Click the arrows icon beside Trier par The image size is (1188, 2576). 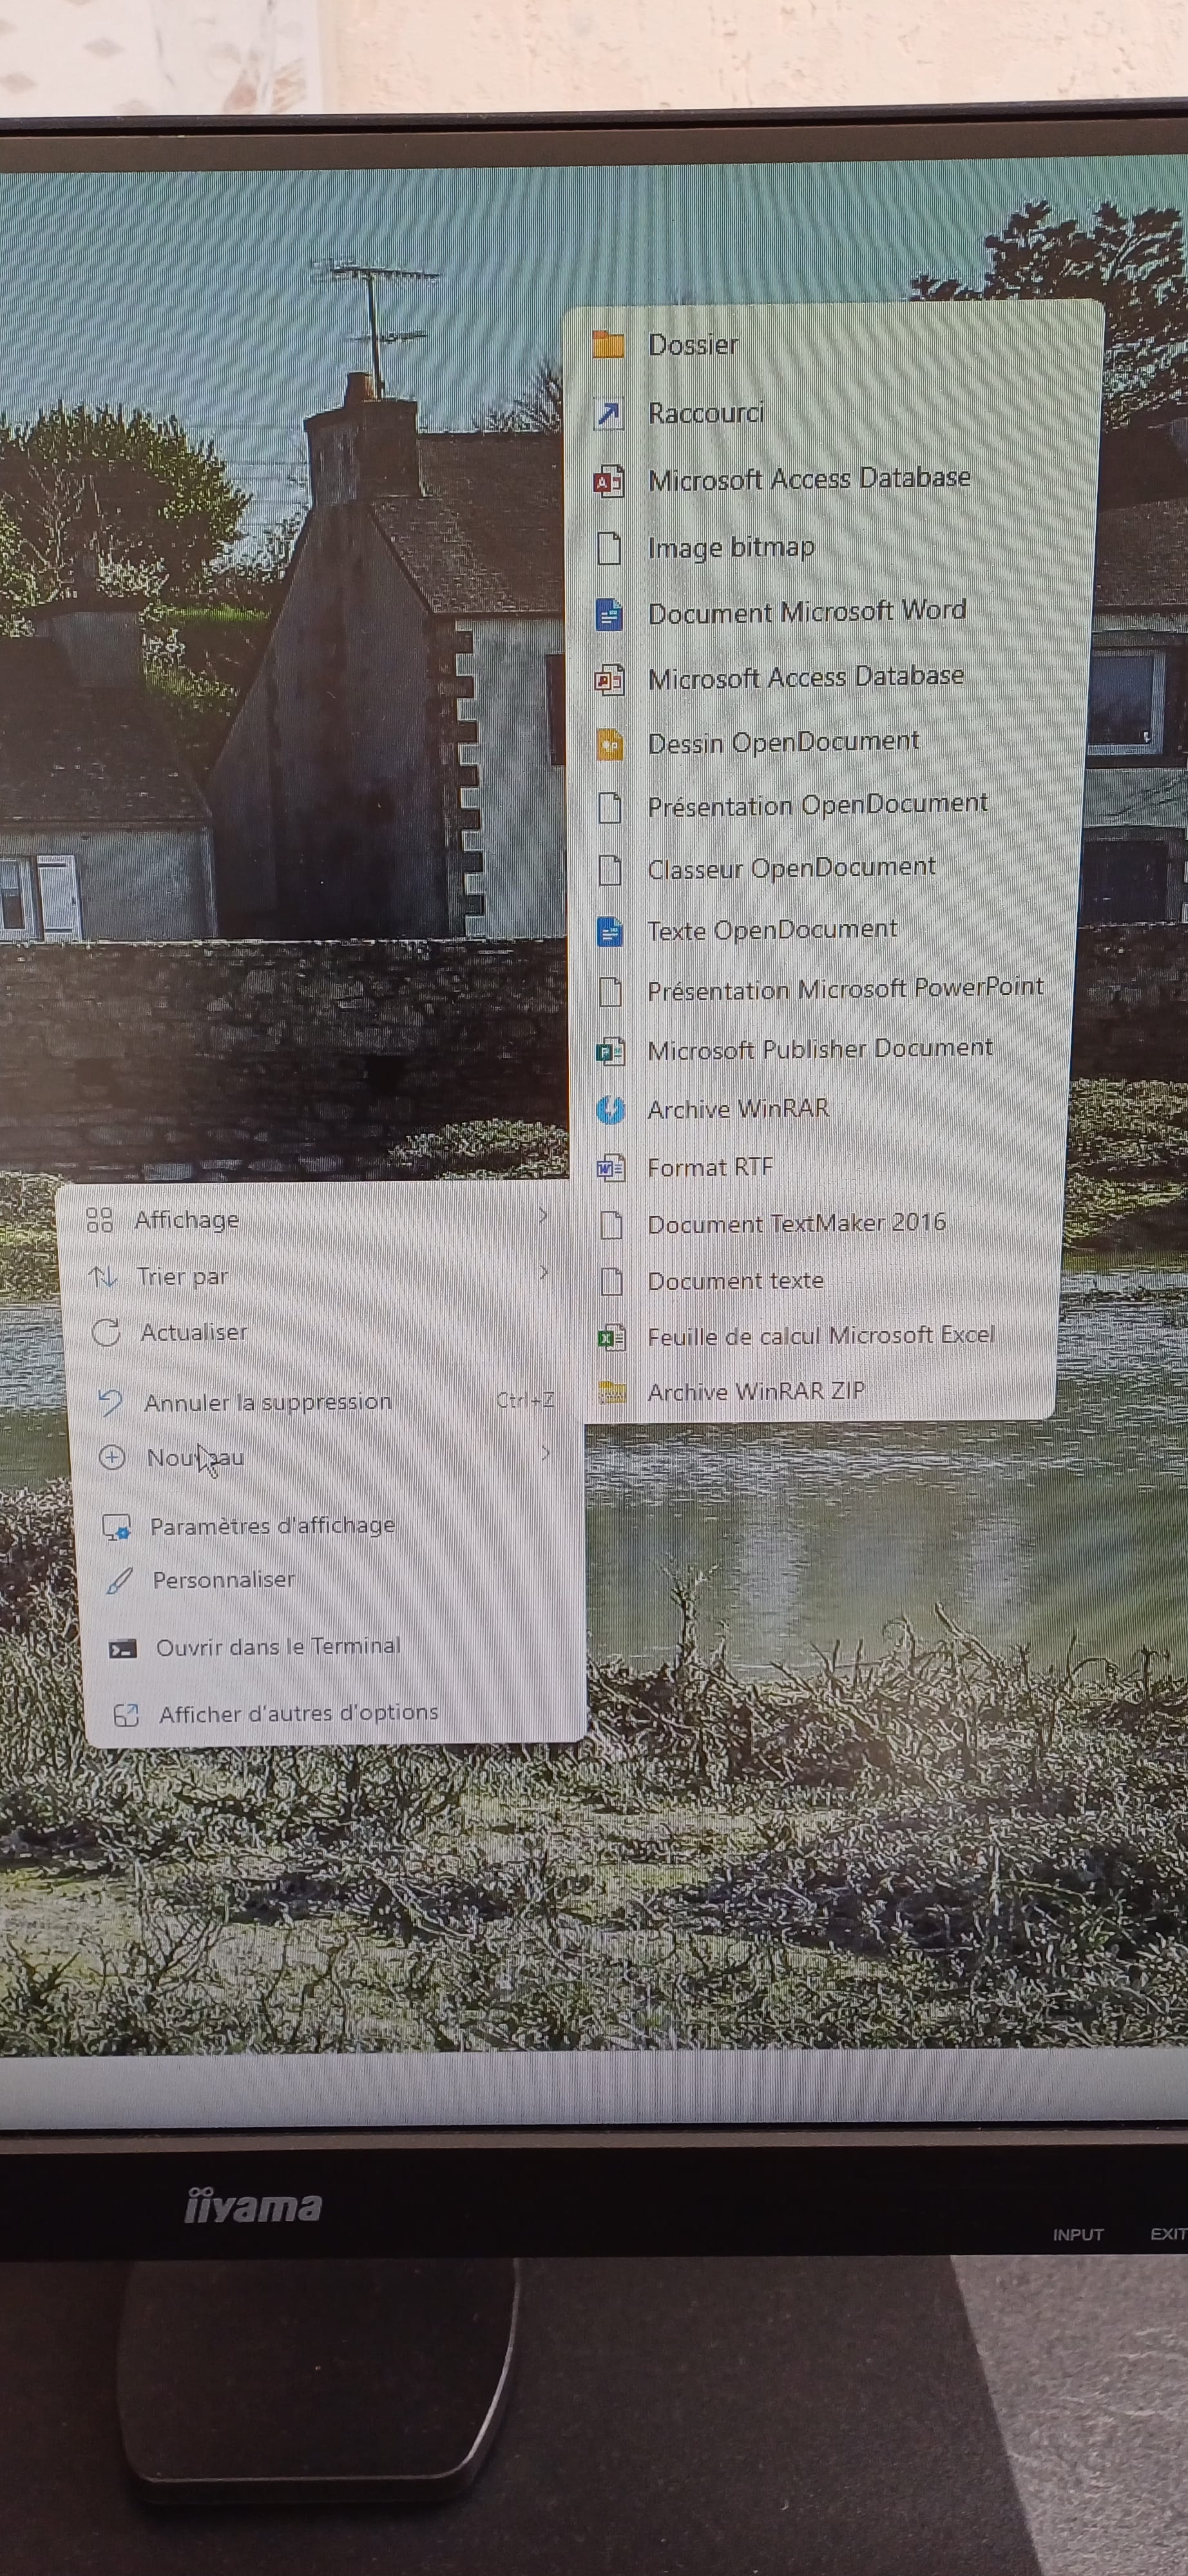tap(103, 1276)
